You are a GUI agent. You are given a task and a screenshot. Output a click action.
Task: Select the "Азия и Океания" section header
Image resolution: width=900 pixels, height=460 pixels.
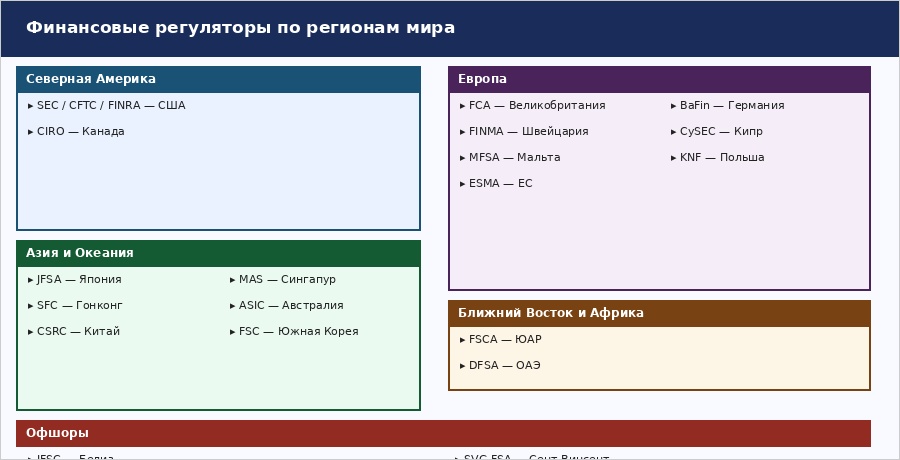click(x=219, y=253)
